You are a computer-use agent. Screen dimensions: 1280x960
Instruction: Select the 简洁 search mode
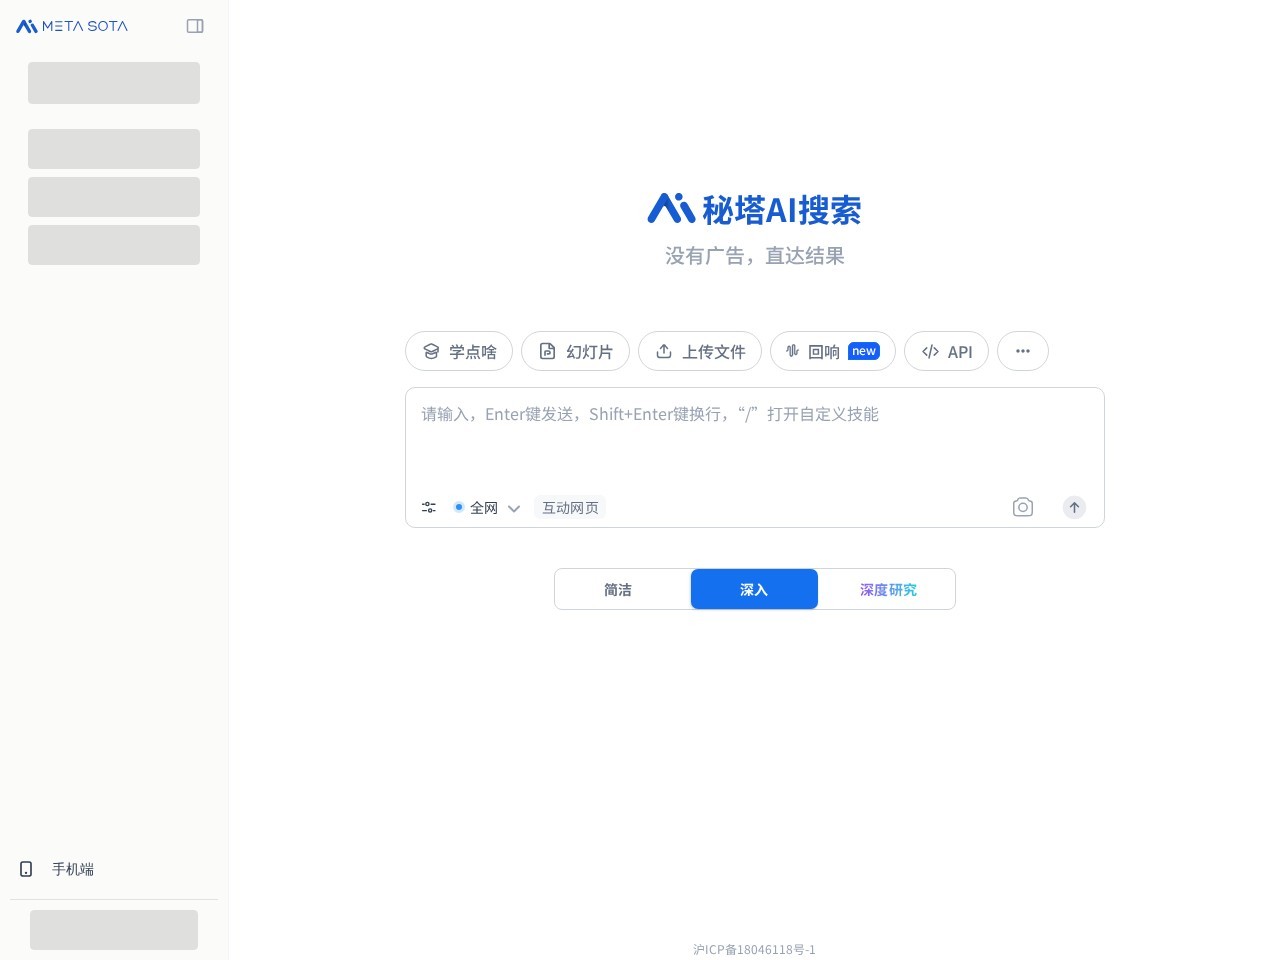(x=618, y=589)
